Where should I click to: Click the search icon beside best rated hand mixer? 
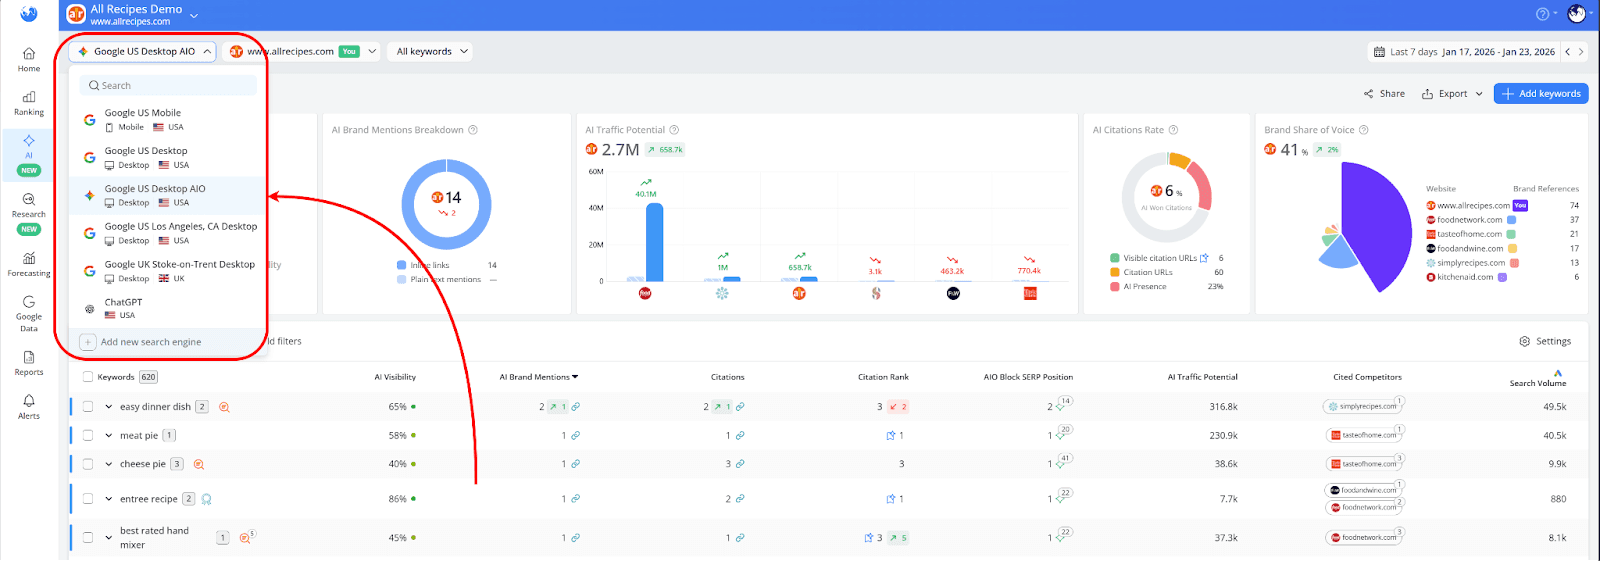(x=245, y=537)
